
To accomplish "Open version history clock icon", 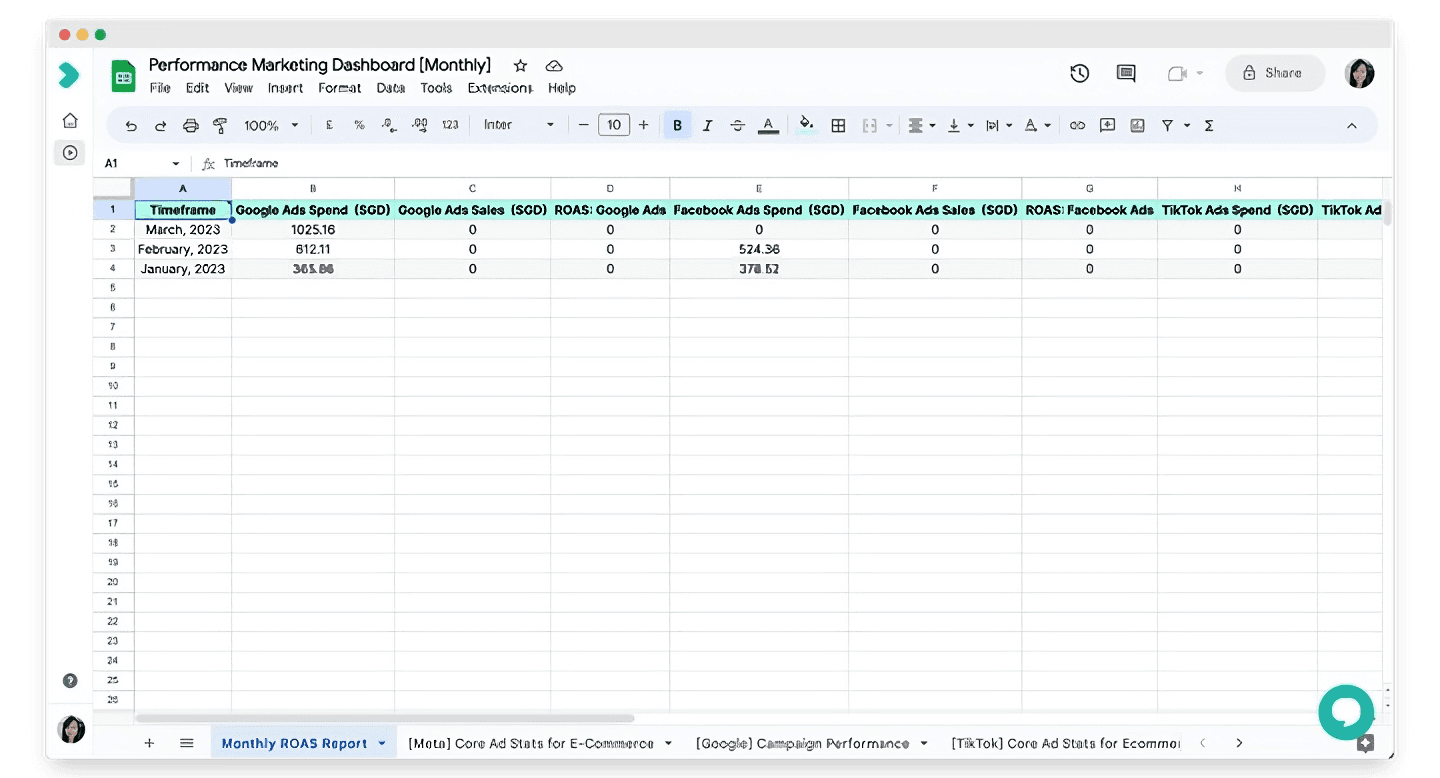I will pos(1079,73).
